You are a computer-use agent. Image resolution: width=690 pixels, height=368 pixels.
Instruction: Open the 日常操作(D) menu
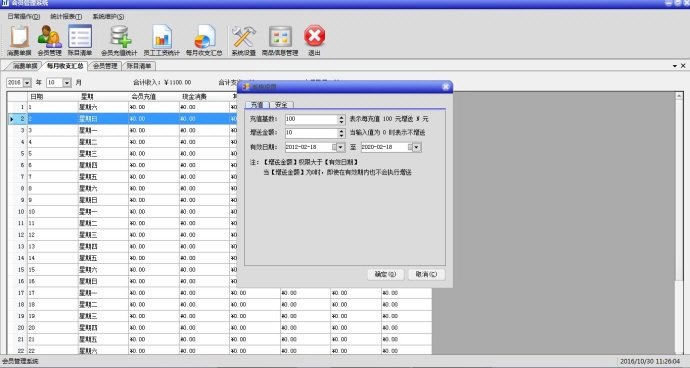[24, 16]
